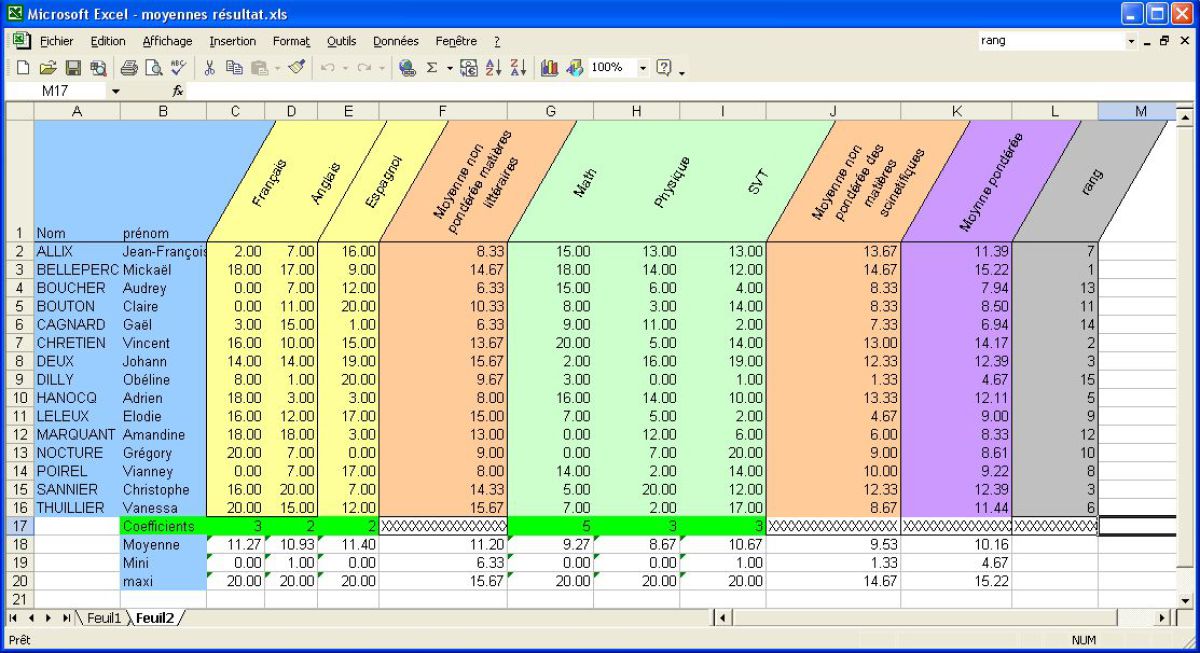Open the Paste options dropdown arrow
Viewport: 1200px width, 653px height.
[x=276, y=68]
